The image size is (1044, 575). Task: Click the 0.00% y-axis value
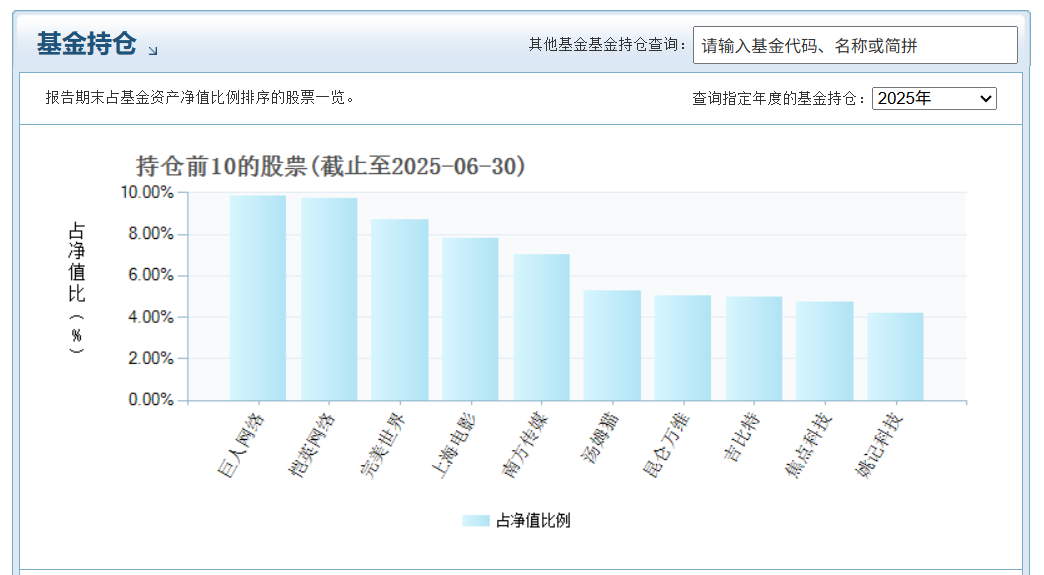pos(150,399)
